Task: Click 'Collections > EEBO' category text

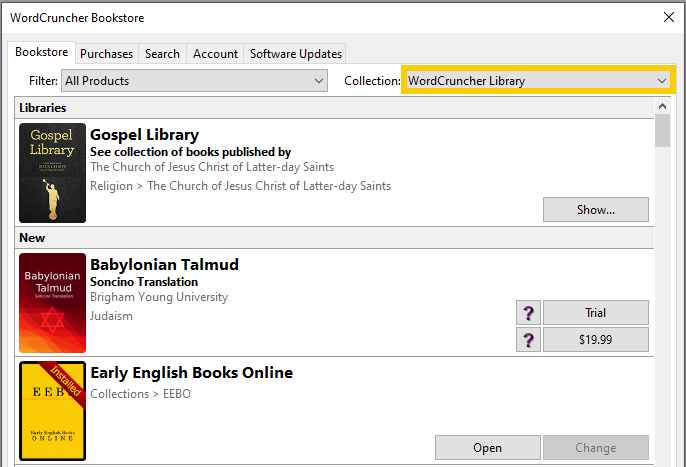Action: [140, 394]
